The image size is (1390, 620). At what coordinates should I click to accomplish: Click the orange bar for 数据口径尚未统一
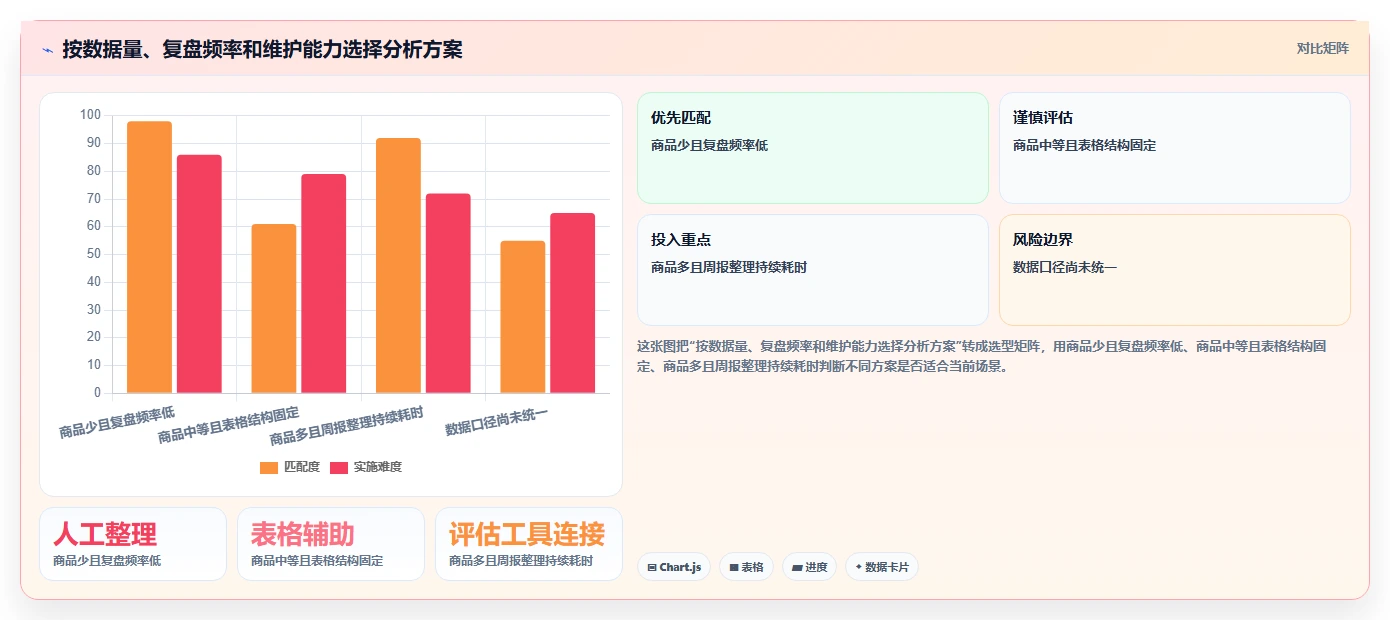[523, 317]
